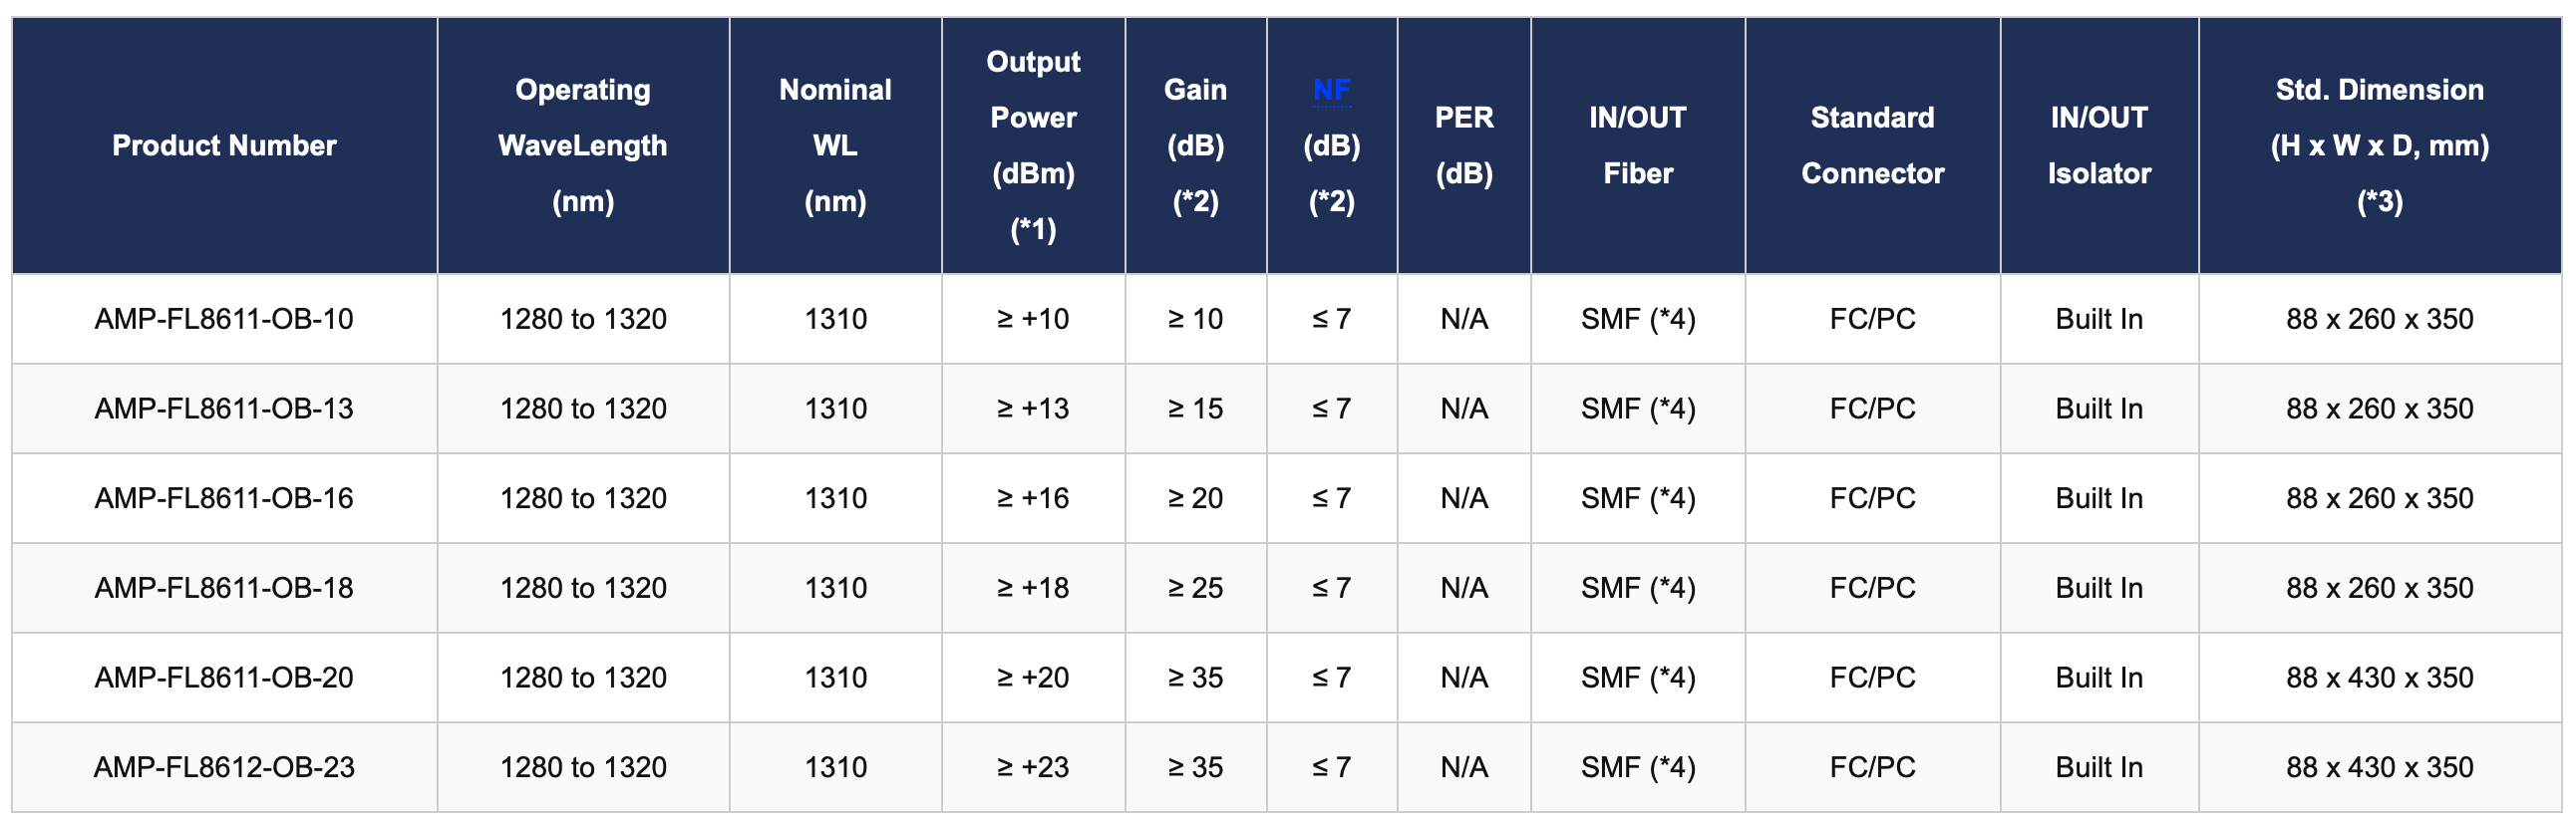Screen dimensions: 2576x825
Task: Click the 88 x 430 x 350 dimension for OB-20
Action: (2379, 678)
